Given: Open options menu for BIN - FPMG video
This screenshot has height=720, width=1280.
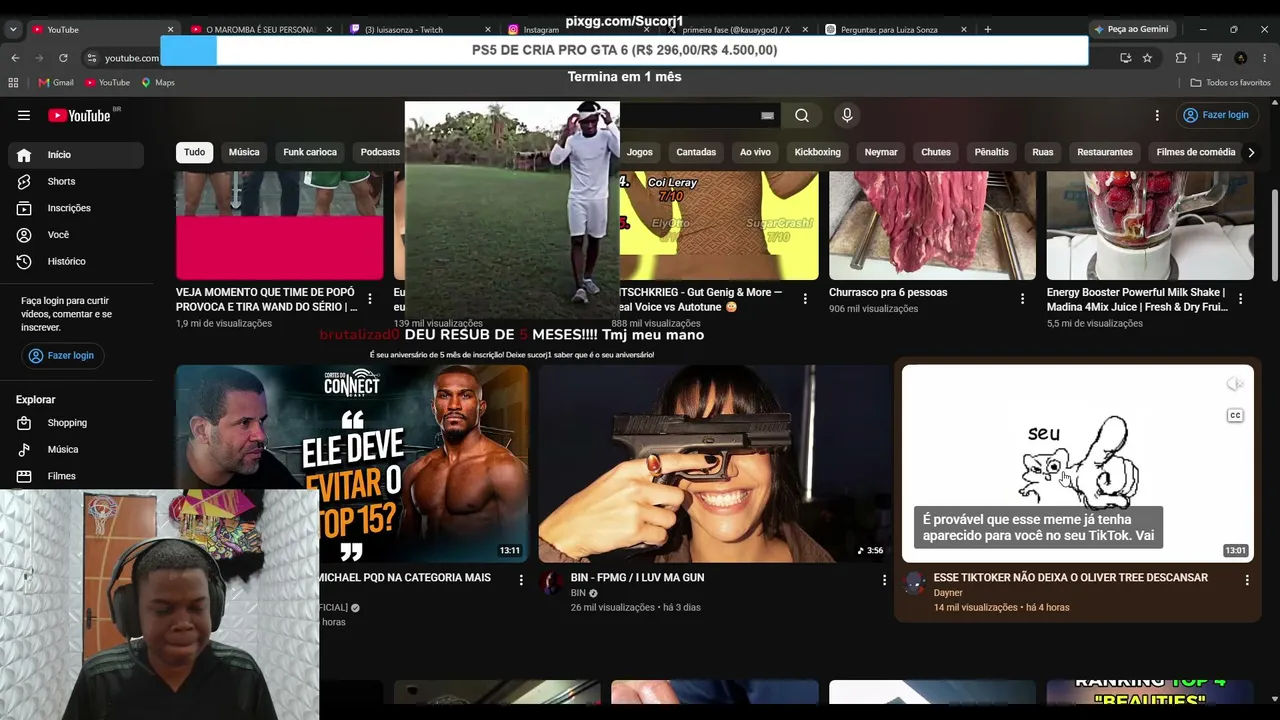Looking at the screenshot, I should [884, 579].
